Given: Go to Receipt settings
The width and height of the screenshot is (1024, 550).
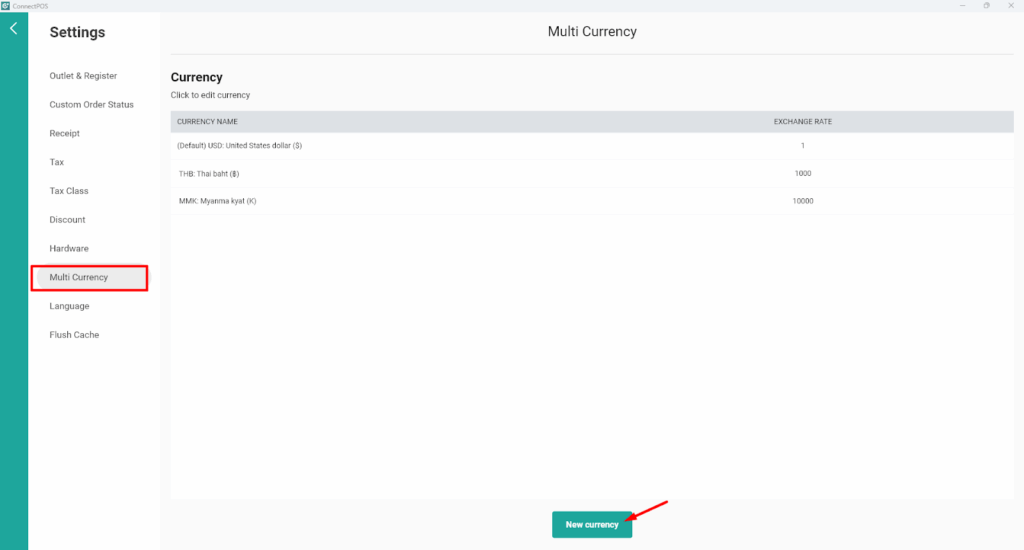Looking at the screenshot, I should (x=64, y=134).
